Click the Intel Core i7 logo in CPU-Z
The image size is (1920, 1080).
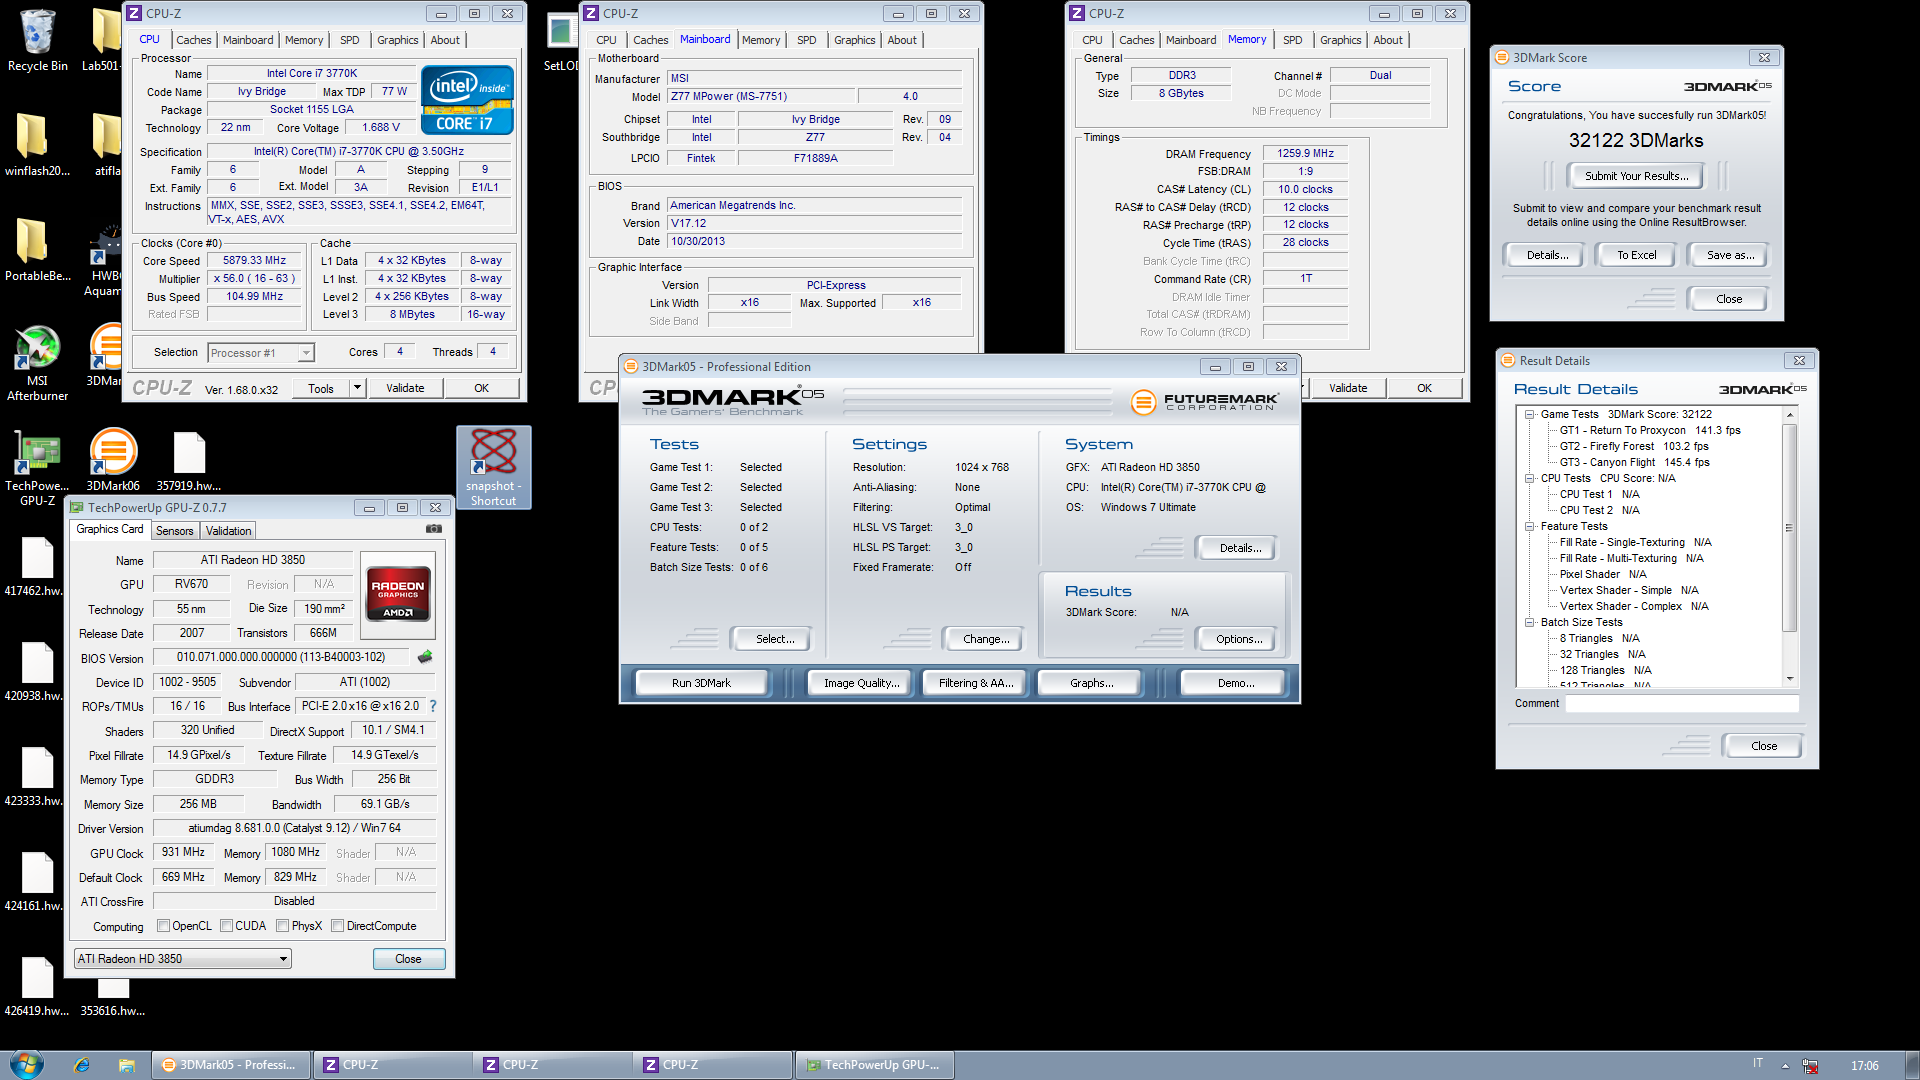[x=467, y=100]
